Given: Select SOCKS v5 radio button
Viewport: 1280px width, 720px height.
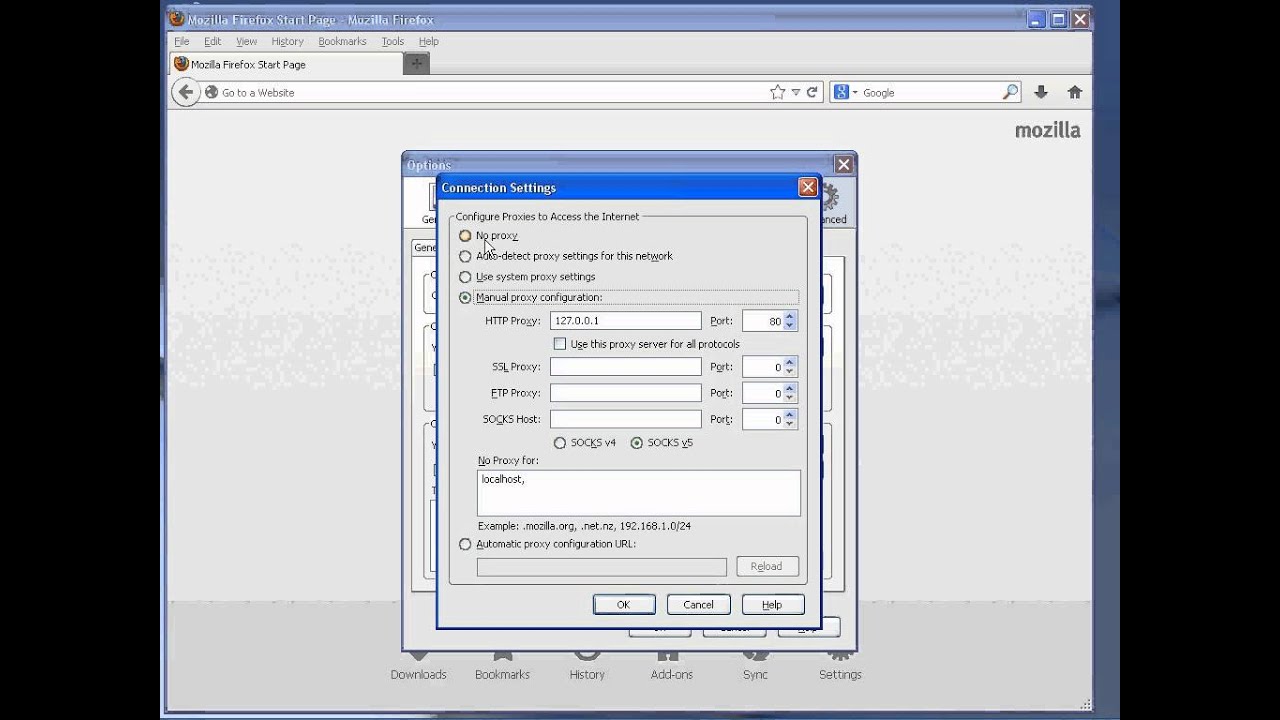Looking at the screenshot, I should point(637,442).
